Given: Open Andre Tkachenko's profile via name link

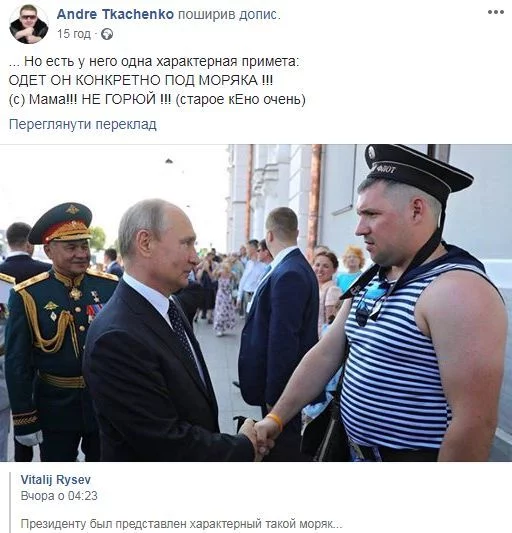Looking at the screenshot, I should point(115,14).
